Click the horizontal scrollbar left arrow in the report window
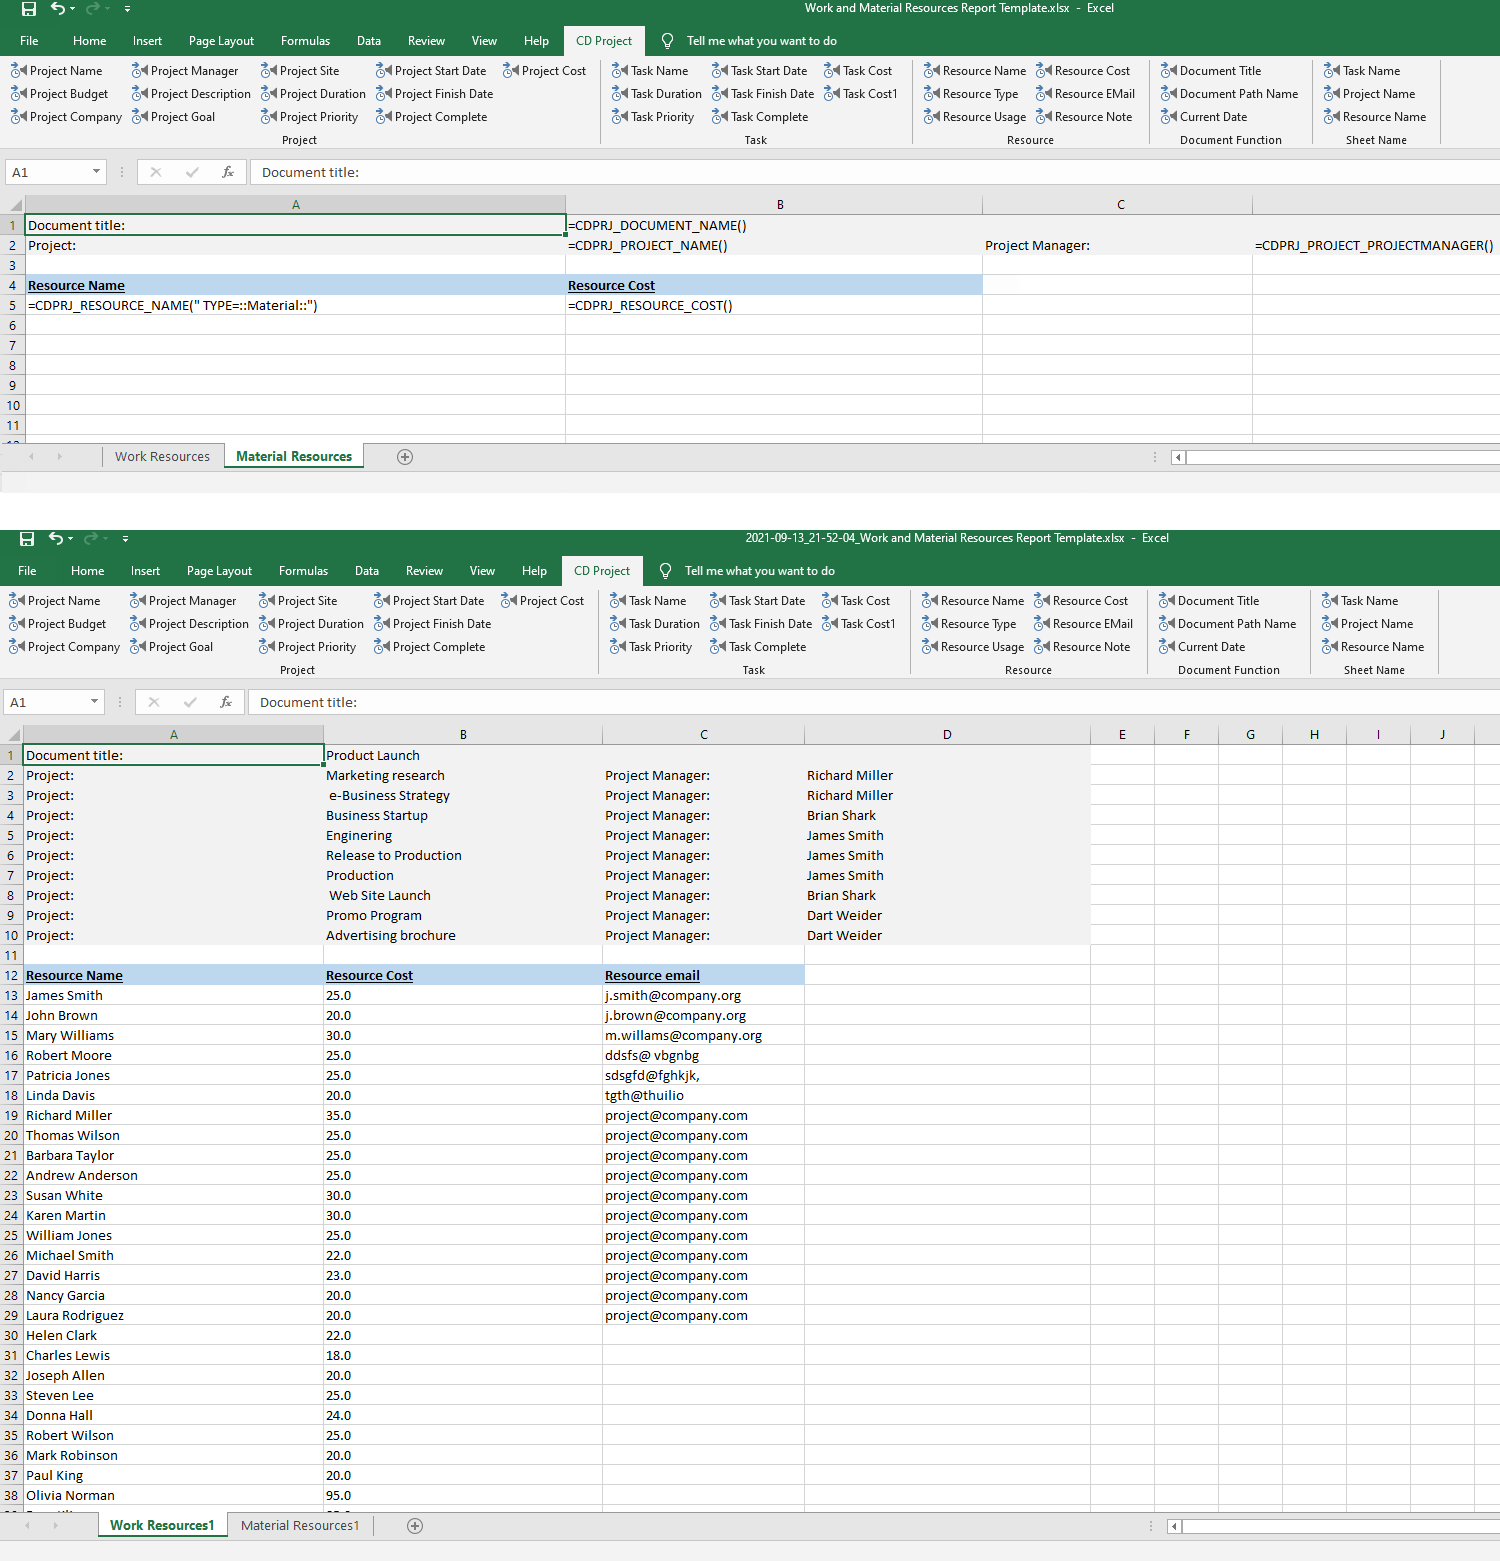The width and height of the screenshot is (1500, 1561). point(1176,1526)
